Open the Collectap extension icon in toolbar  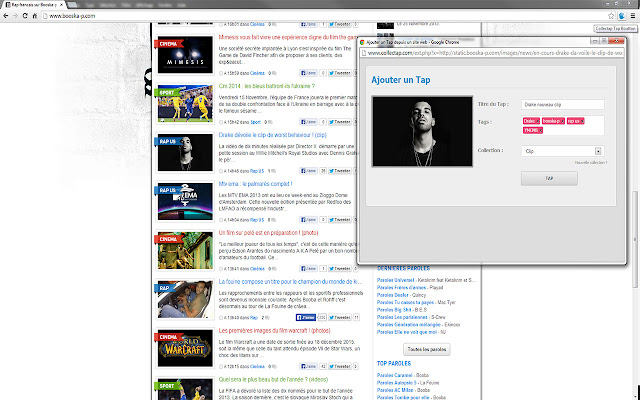622,16
